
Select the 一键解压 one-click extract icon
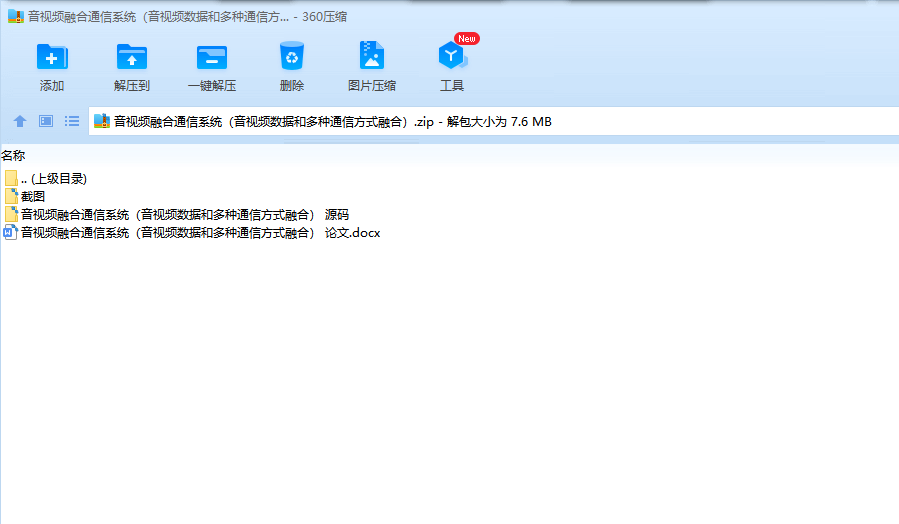(x=212, y=57)
